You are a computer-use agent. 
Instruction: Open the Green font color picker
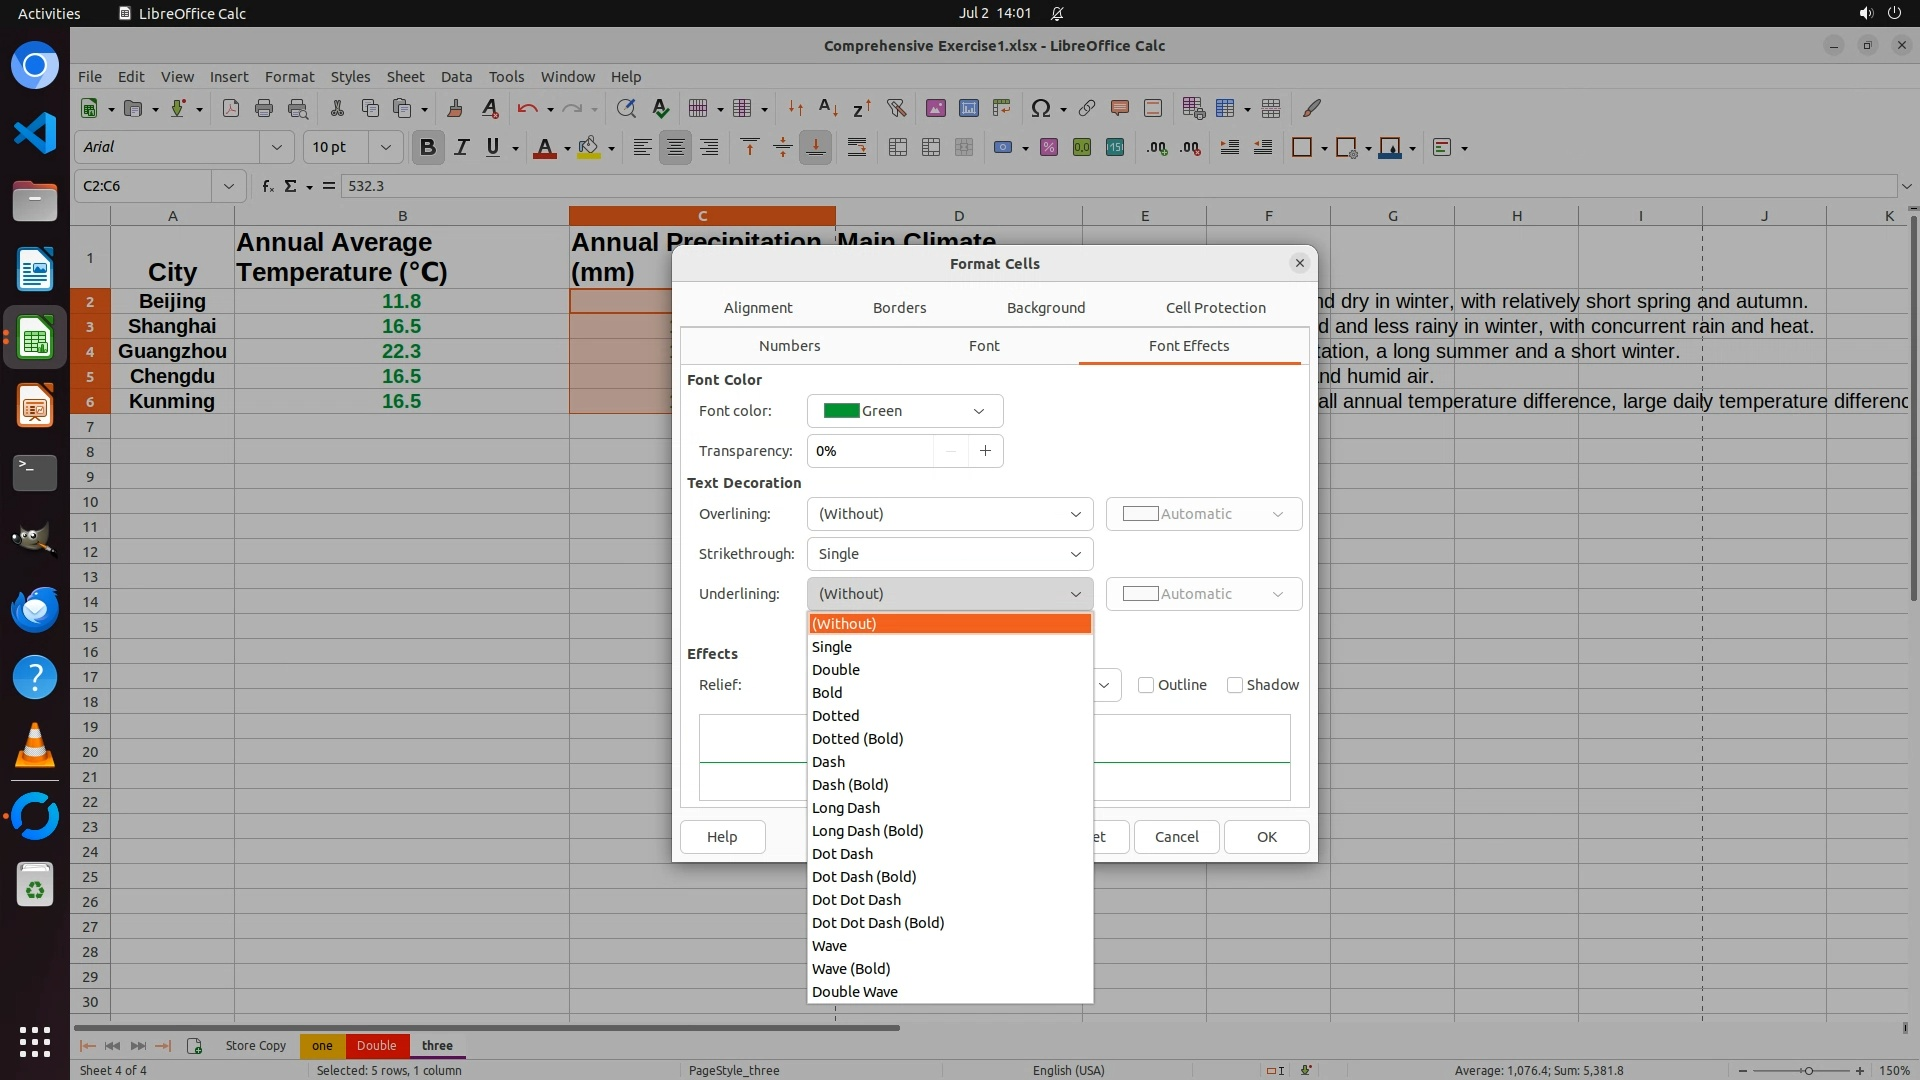coord(904,411)
